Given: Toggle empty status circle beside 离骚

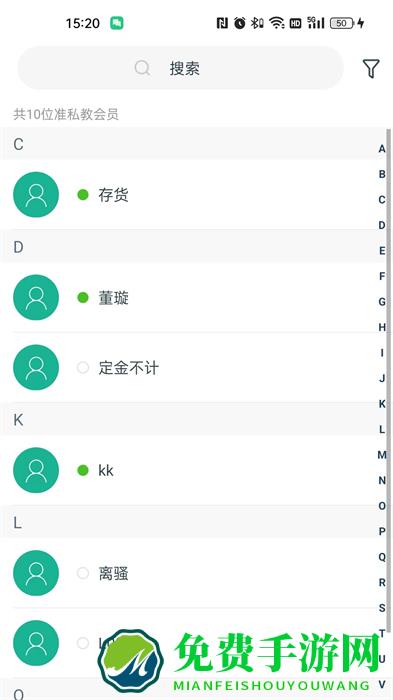Looking at the screenshot, I should coord(83,573).
